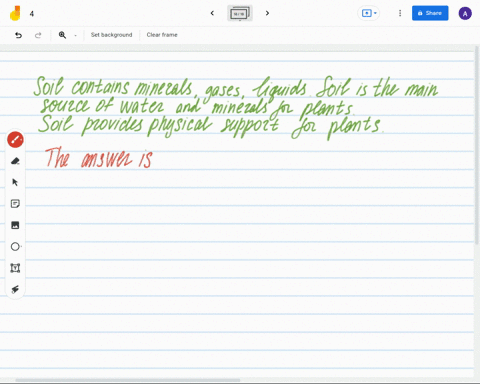Open the more options menu

400,13
